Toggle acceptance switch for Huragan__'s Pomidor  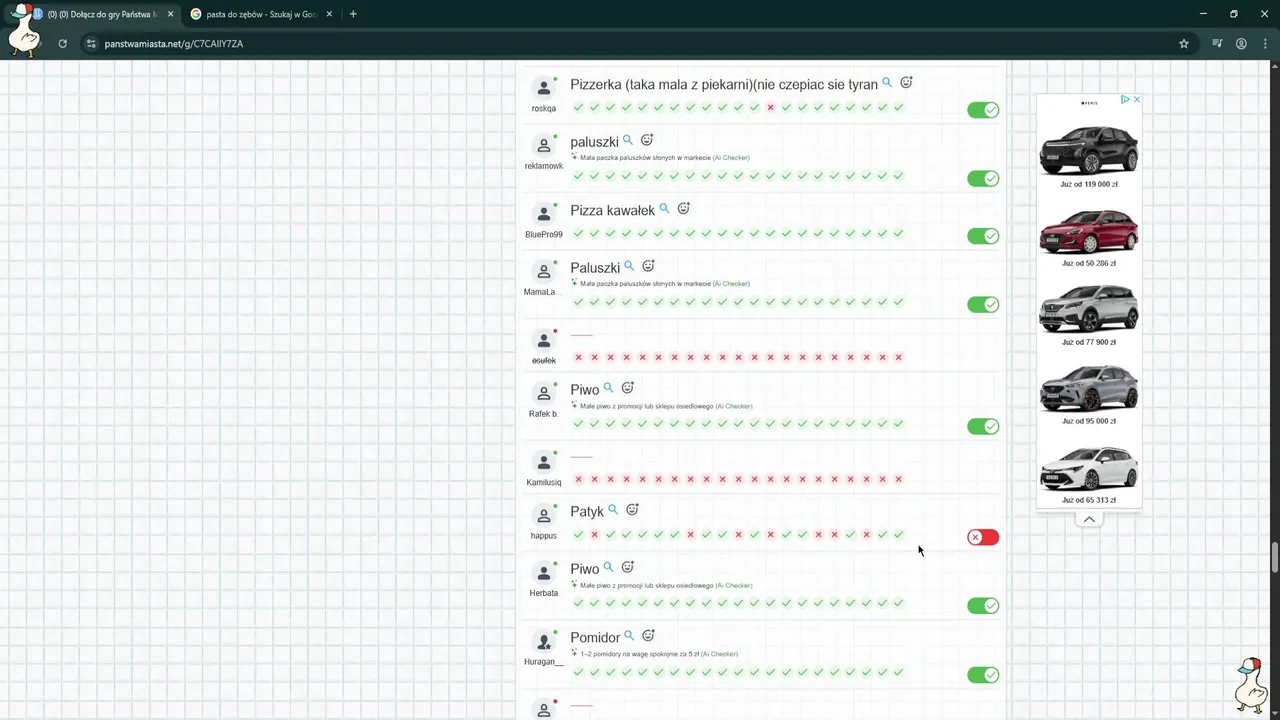983,675
